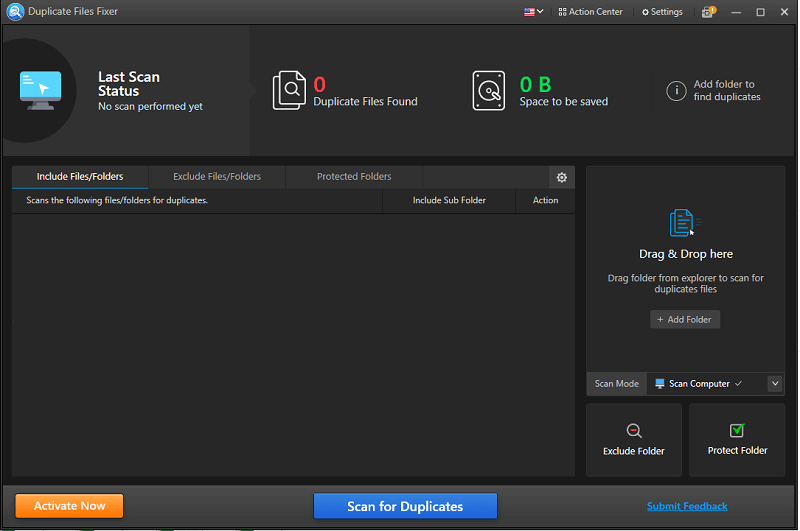Click the info icon beside Add folder hint

[676, 92]
